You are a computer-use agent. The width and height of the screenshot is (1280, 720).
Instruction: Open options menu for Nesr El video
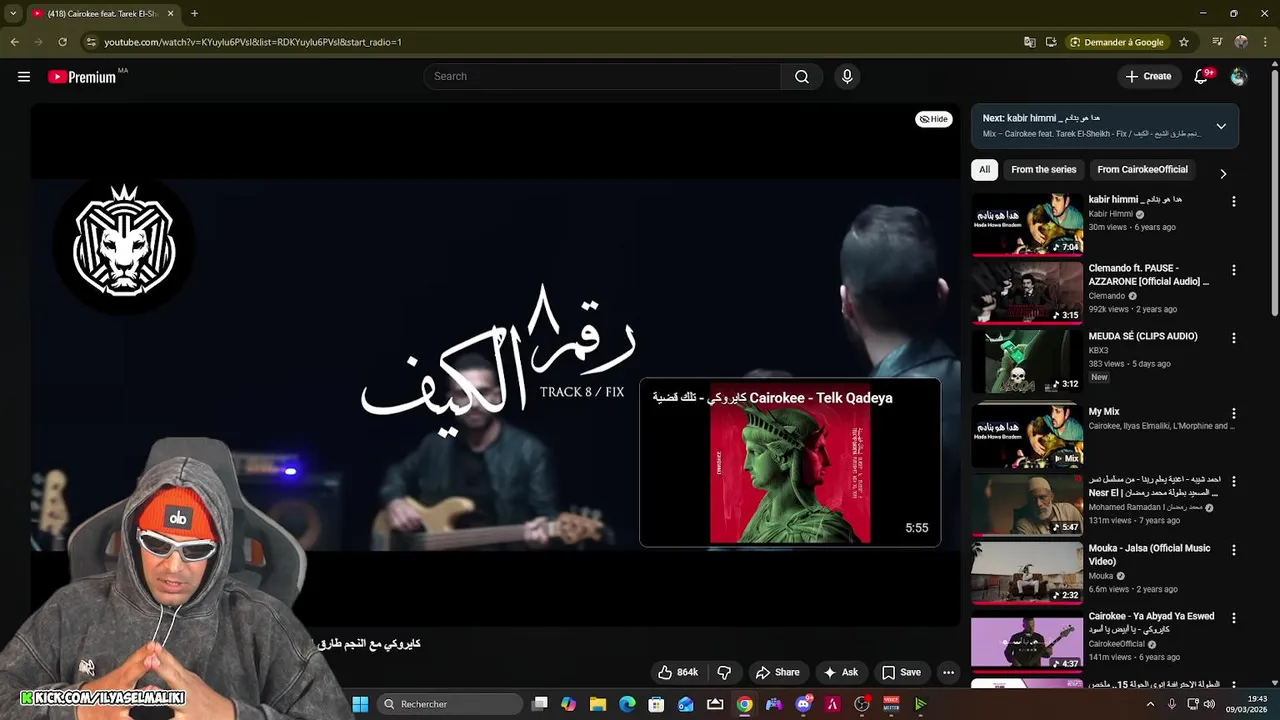(x=1233, y=481)
